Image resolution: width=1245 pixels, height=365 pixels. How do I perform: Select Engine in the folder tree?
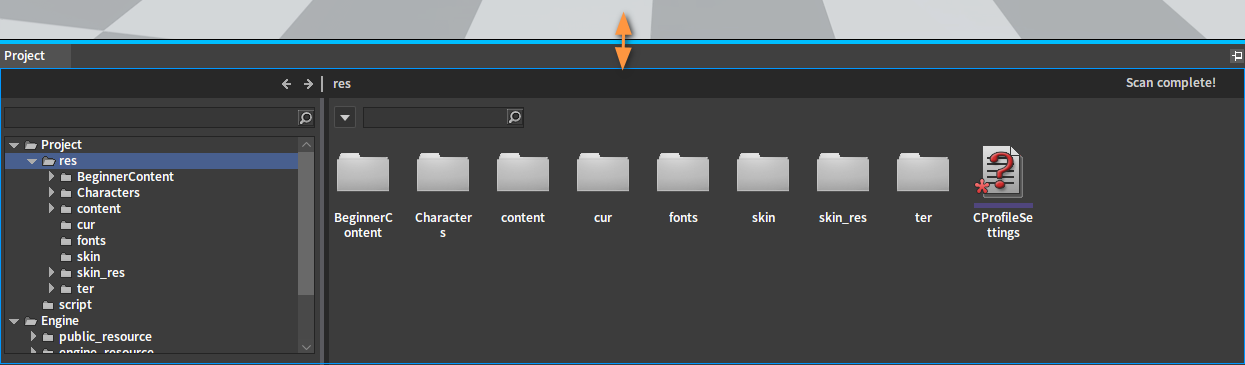click(x=60, y=321)
